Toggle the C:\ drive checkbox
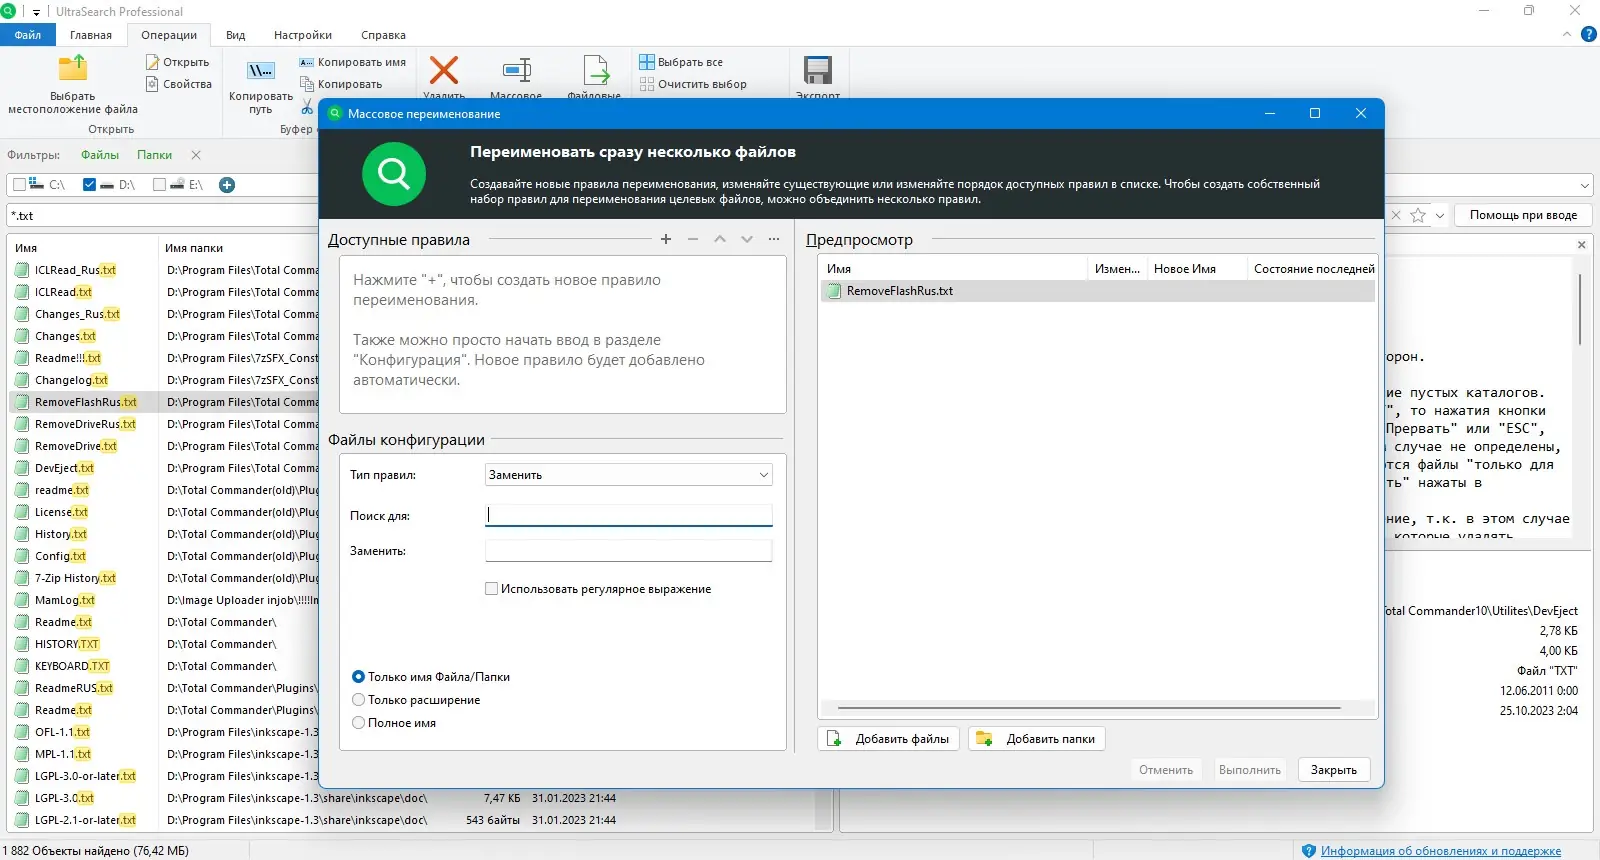Viewport: 1600px width, 860px height. [x=19, y=185]
